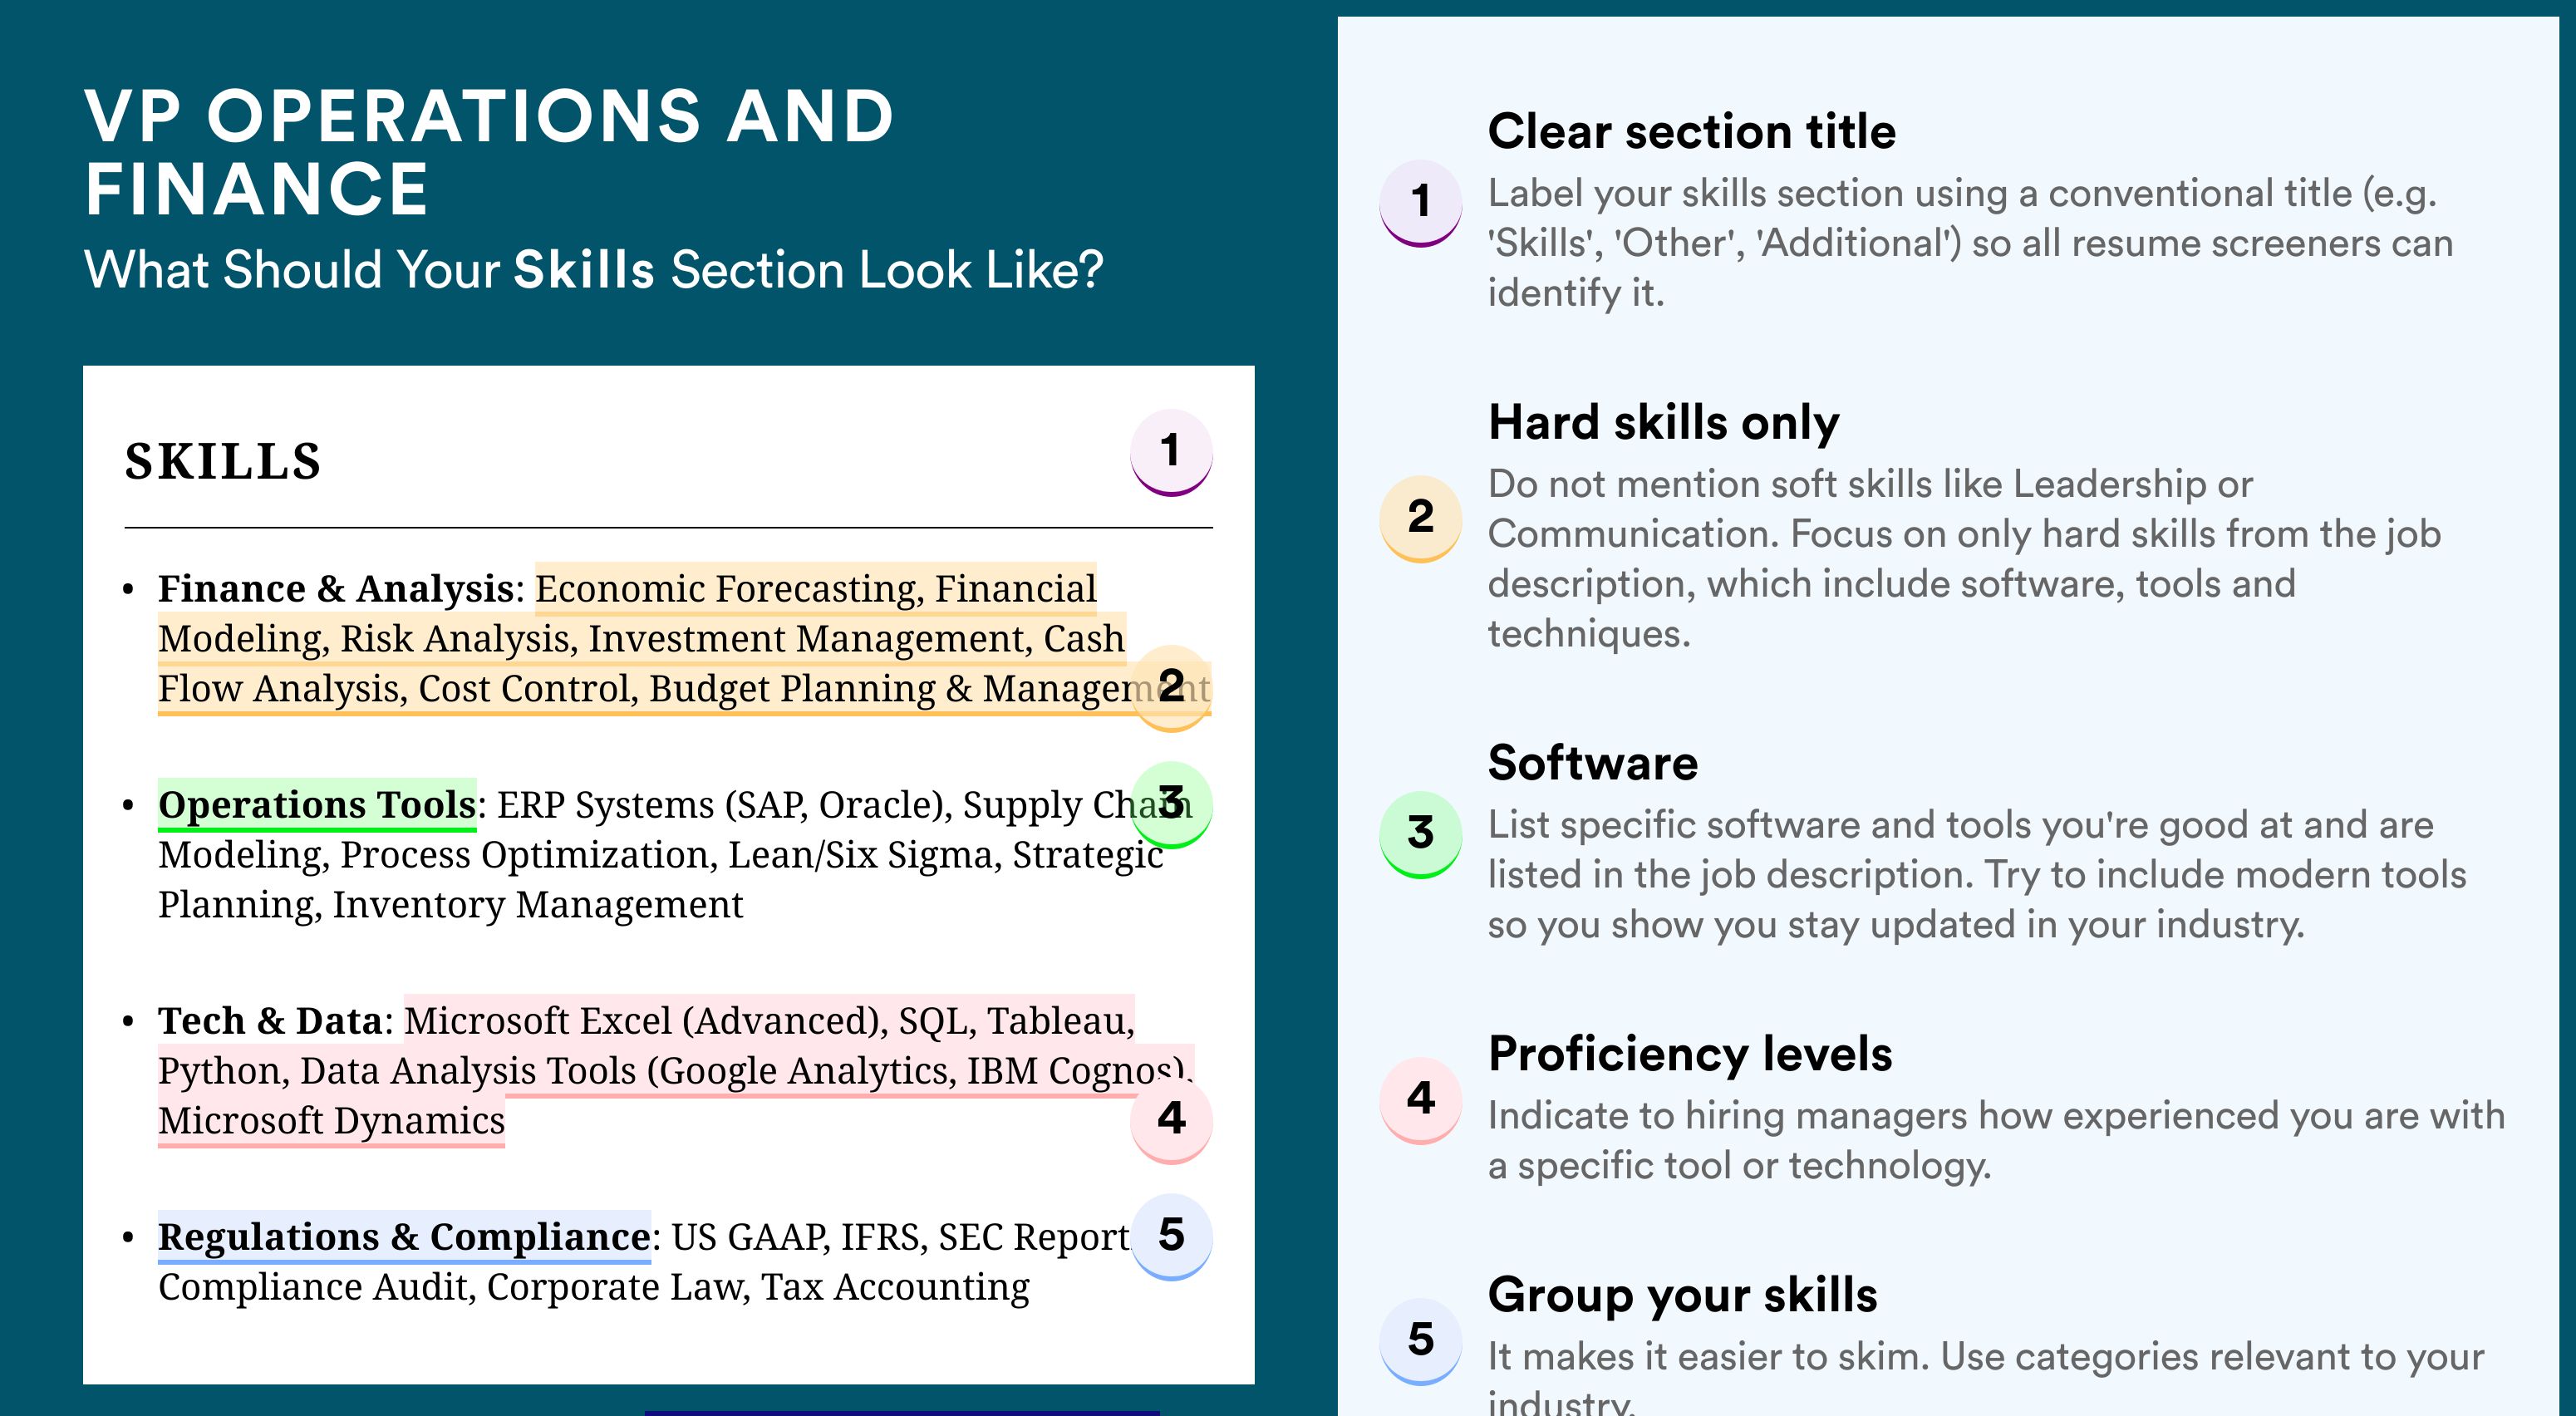The height and width of the screenshot is (1416, 2576).
Task: Click badge 3 next to Software tip
Action: coord(1420,833)
